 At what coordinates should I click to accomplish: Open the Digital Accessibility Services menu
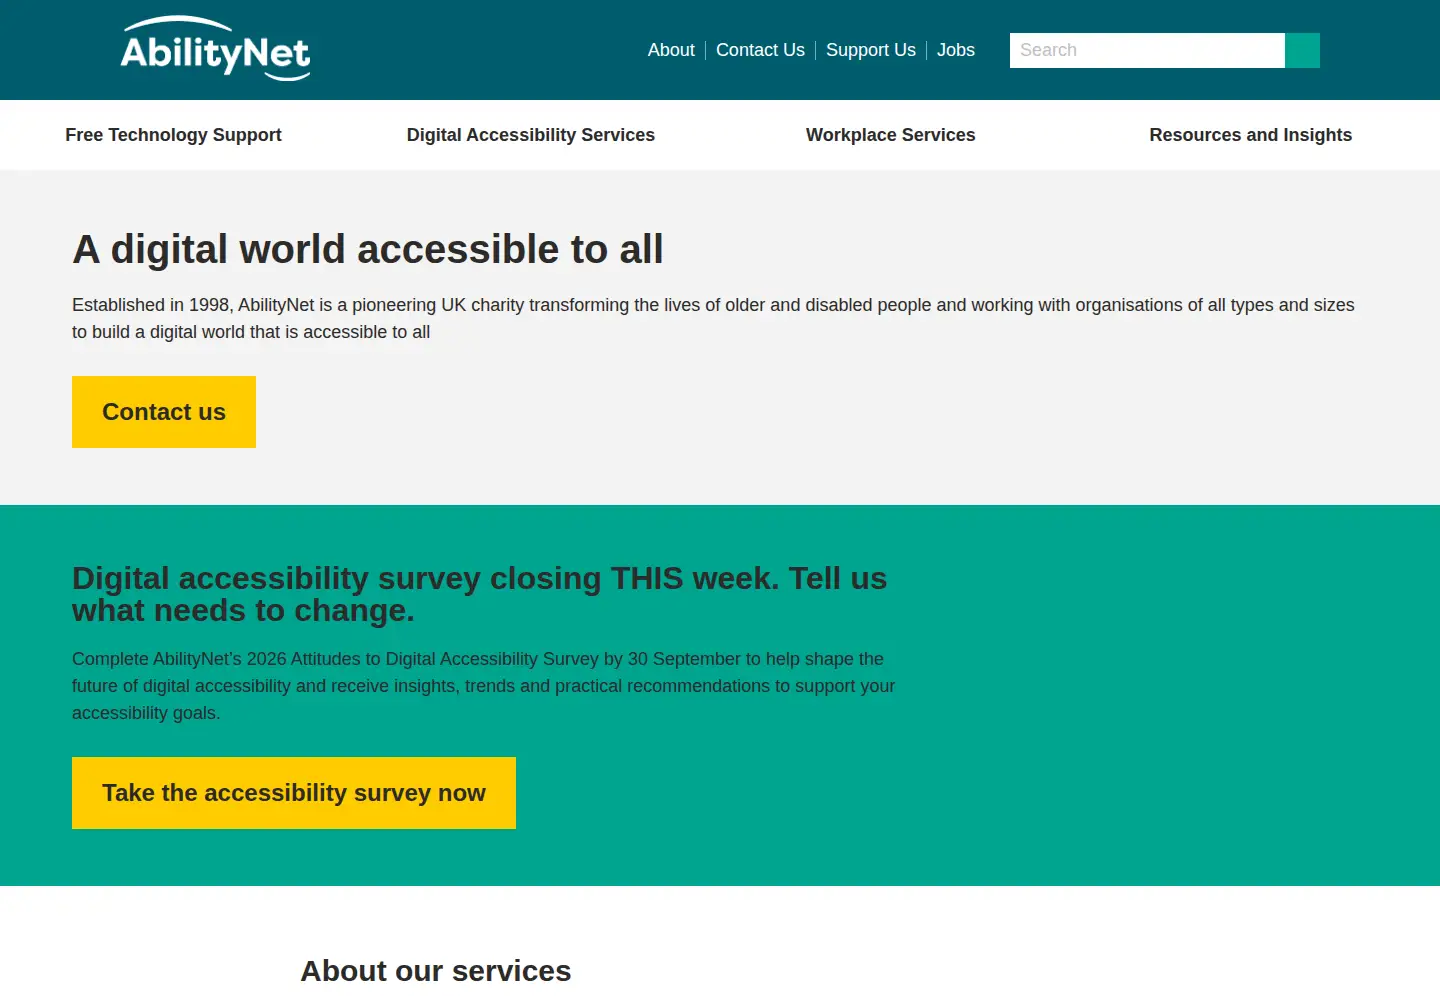[531, 135]
